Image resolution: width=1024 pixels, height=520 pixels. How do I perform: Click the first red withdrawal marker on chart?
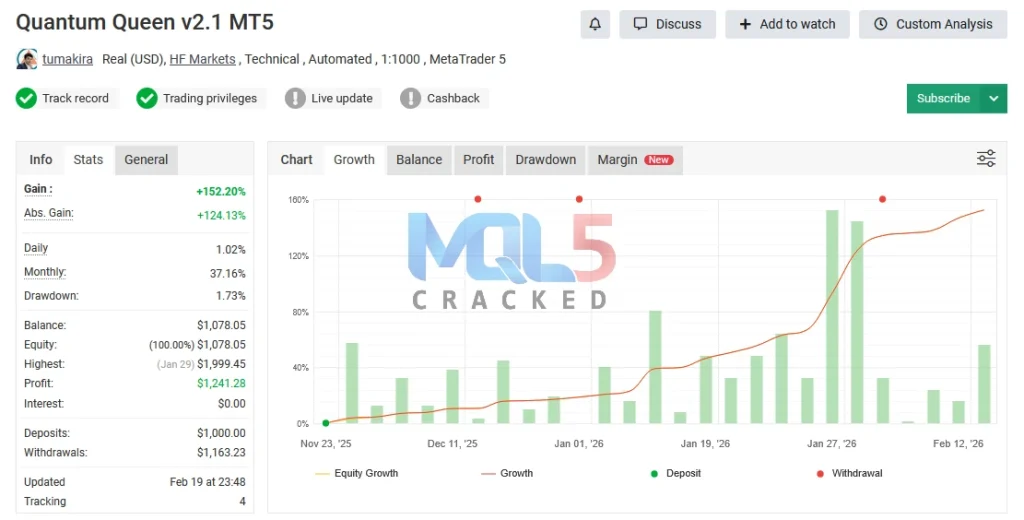tap(478, 199)
